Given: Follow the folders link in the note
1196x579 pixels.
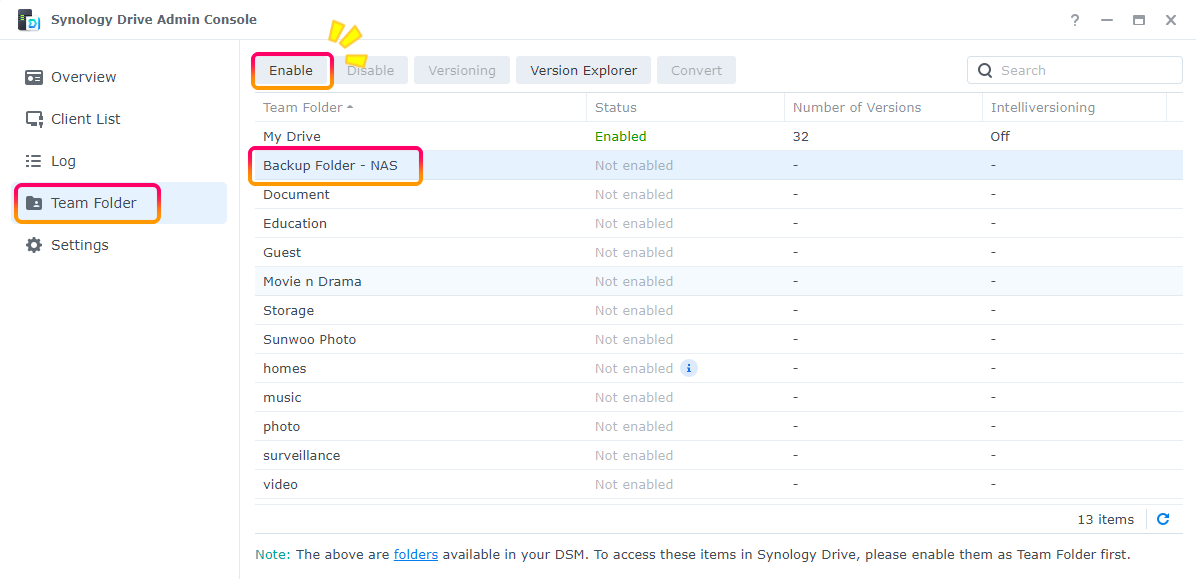Looking at the screenshot, I should click(x=416, y=555).
